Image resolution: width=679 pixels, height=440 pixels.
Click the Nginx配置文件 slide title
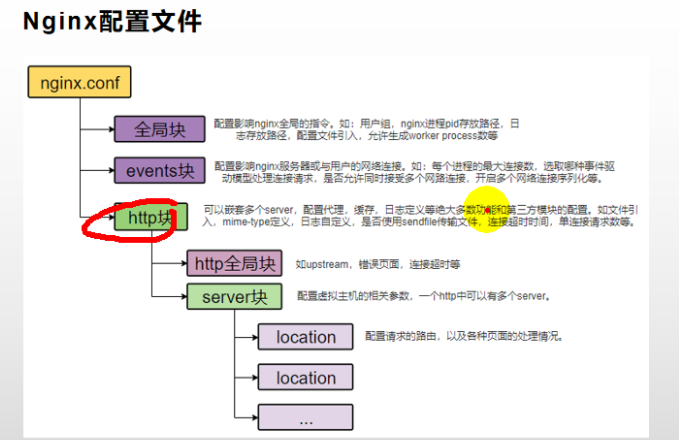tap(112, 22)
